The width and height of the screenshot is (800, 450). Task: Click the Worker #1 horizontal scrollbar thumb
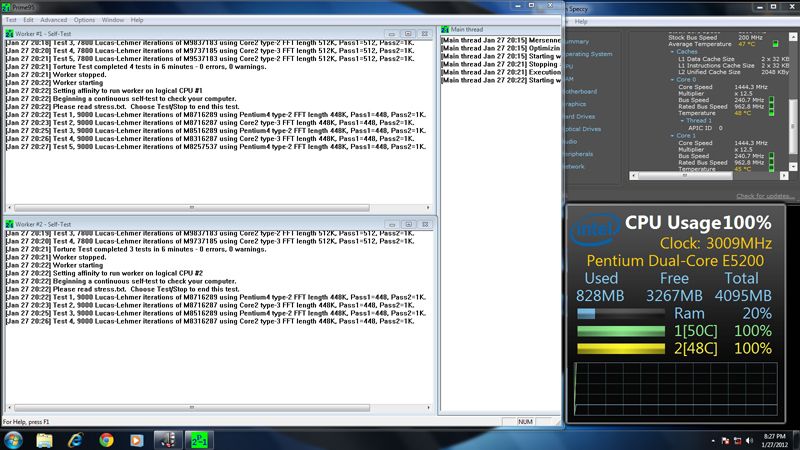click(x=192, y=208)
